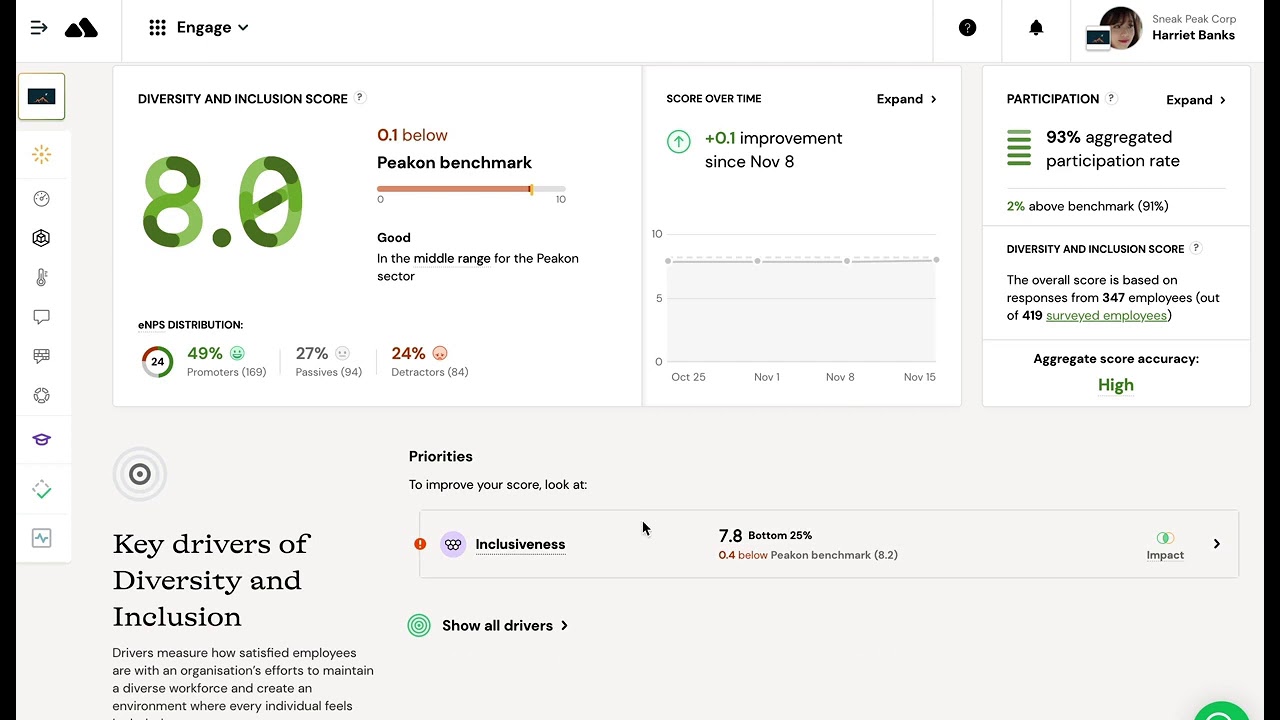Open the pulse chart icon in sidebar
1280x720 pixels.
point(41,538)
